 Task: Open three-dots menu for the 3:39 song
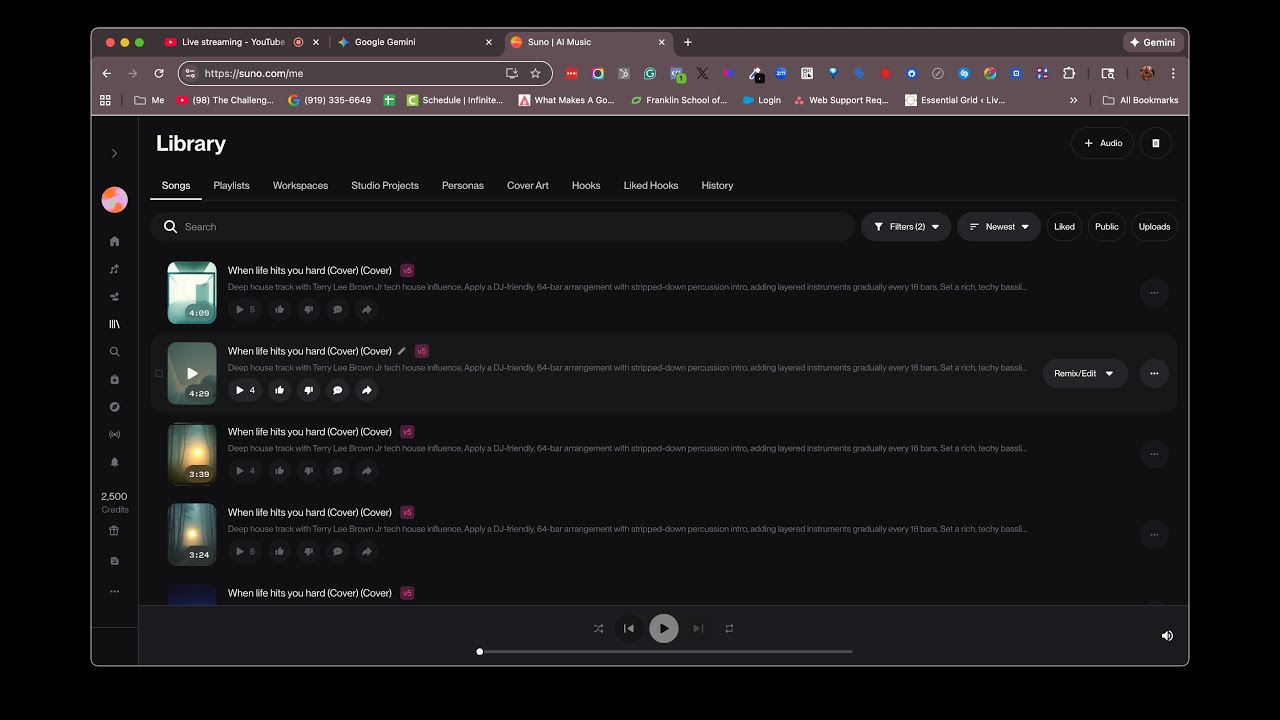click(1154, 454)
